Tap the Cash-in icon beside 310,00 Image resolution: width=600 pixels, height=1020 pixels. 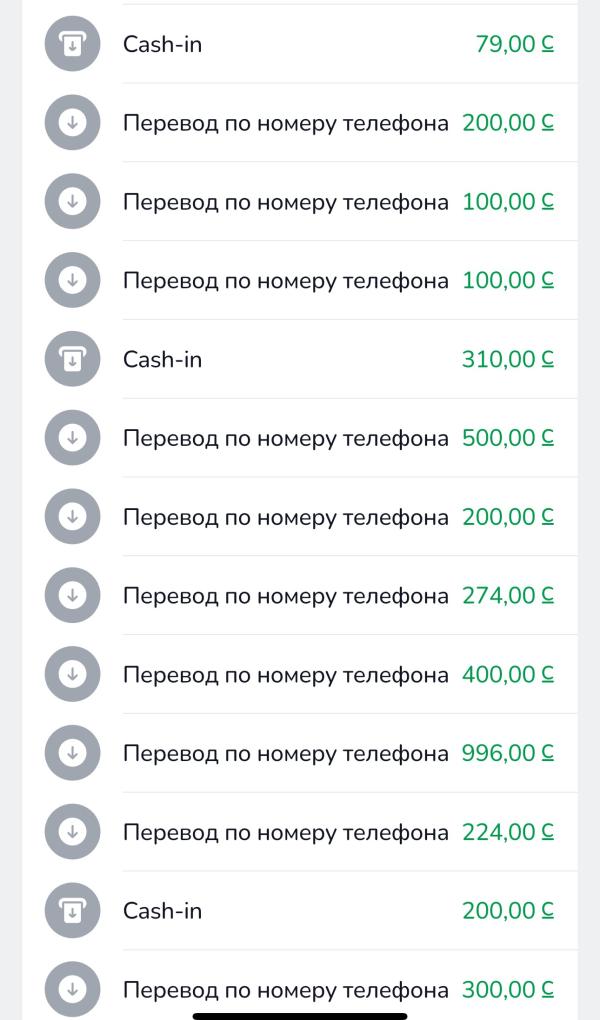coord(72,359)
